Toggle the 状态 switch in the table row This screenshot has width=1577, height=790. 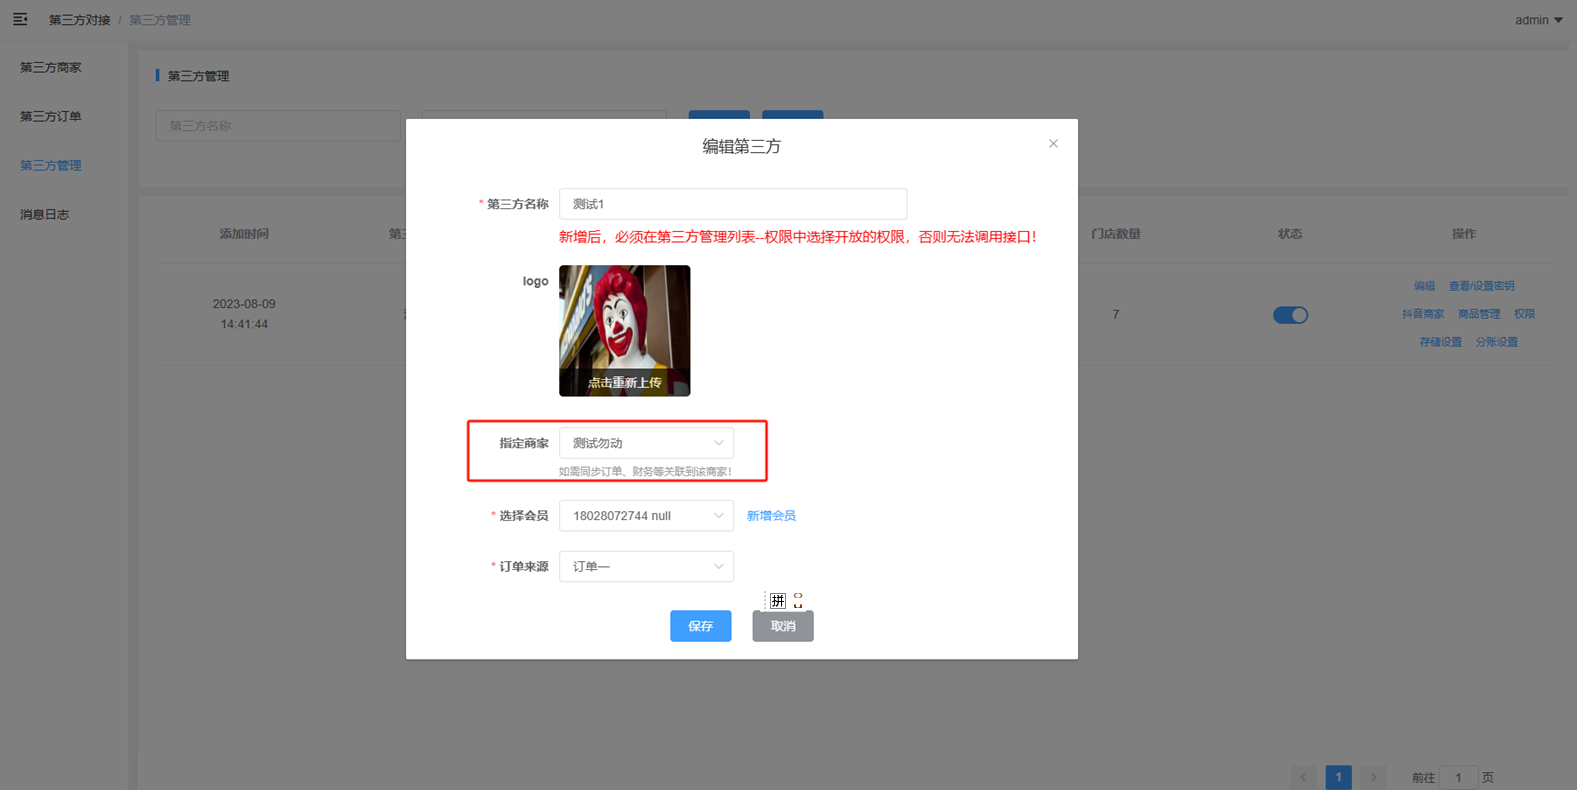pos(1290,315)
